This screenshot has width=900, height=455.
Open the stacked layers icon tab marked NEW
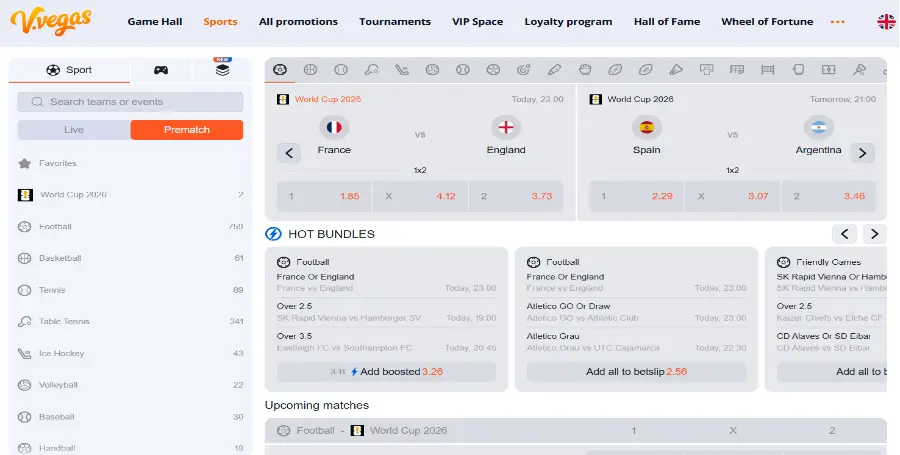point(222,70)
